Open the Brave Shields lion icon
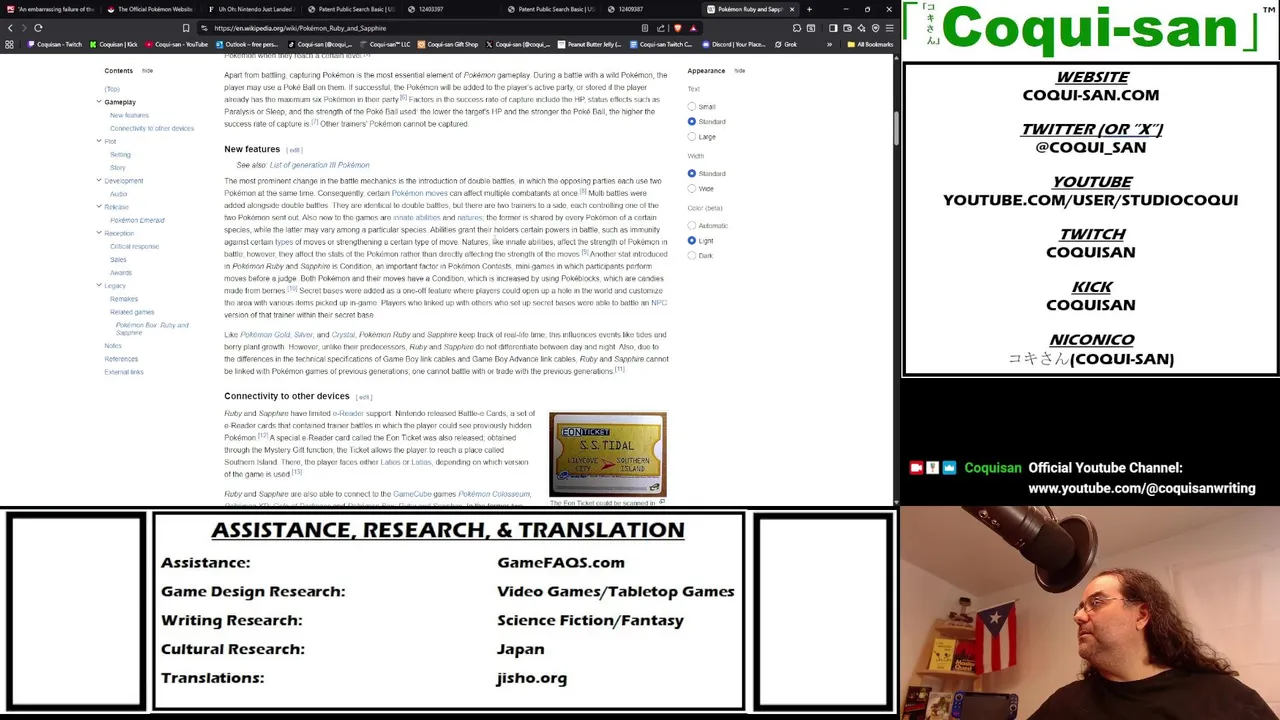 [679, 28]
